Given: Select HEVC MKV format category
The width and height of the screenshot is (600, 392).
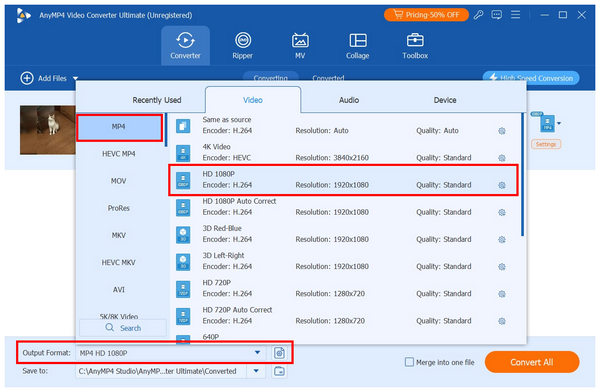Looking at the screenshot, I should point(119,263).
